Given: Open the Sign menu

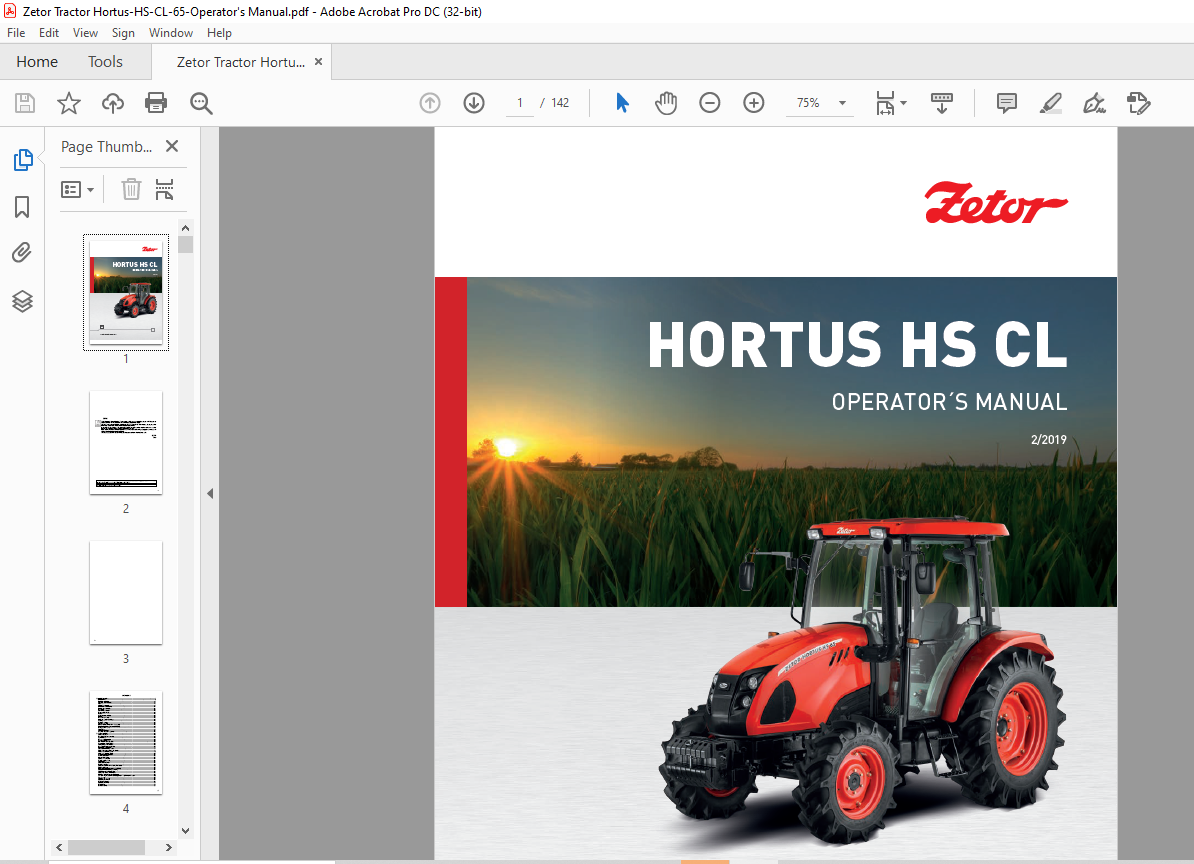Looking at the screenshot, I should point(123,33).
